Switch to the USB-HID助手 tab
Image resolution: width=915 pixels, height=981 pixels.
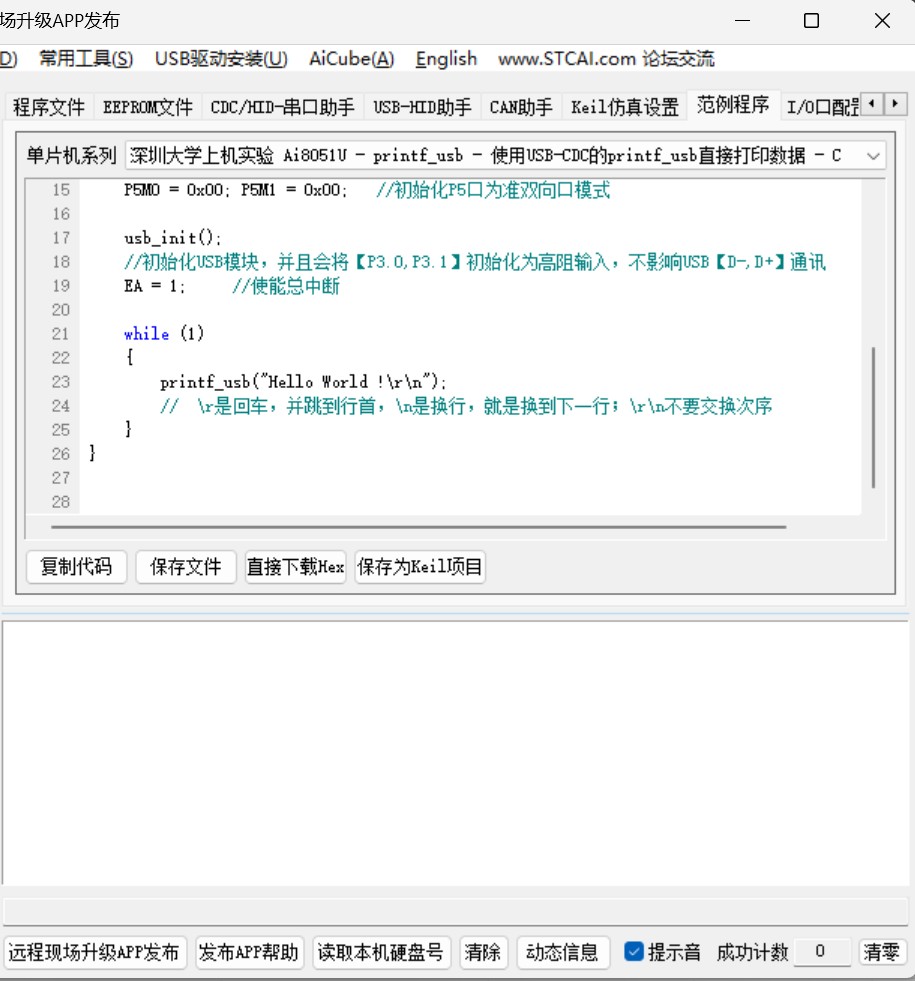[422, 106]
